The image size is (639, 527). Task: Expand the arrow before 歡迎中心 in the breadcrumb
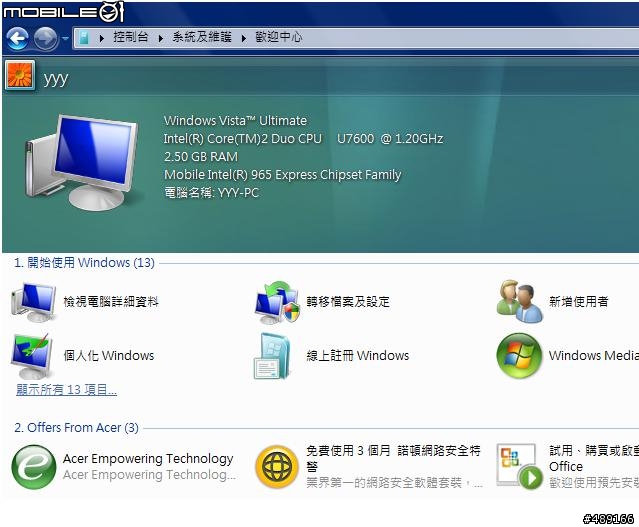(244, 38)
